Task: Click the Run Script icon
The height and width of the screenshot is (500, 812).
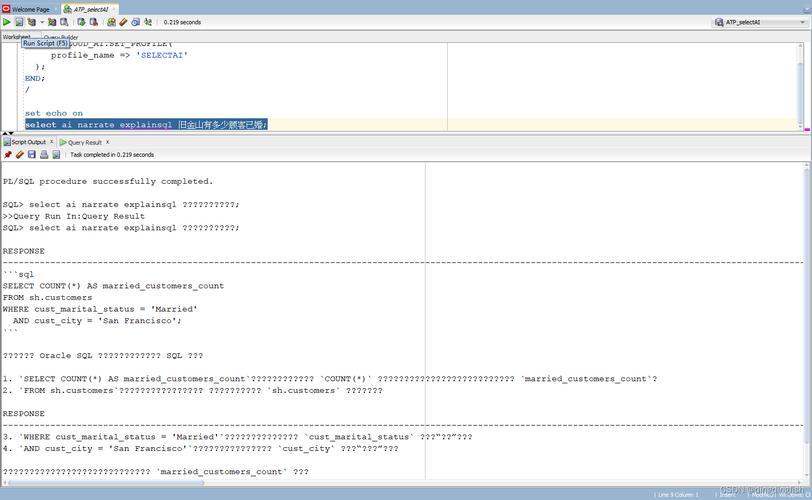Action: (x=19, y=21)
